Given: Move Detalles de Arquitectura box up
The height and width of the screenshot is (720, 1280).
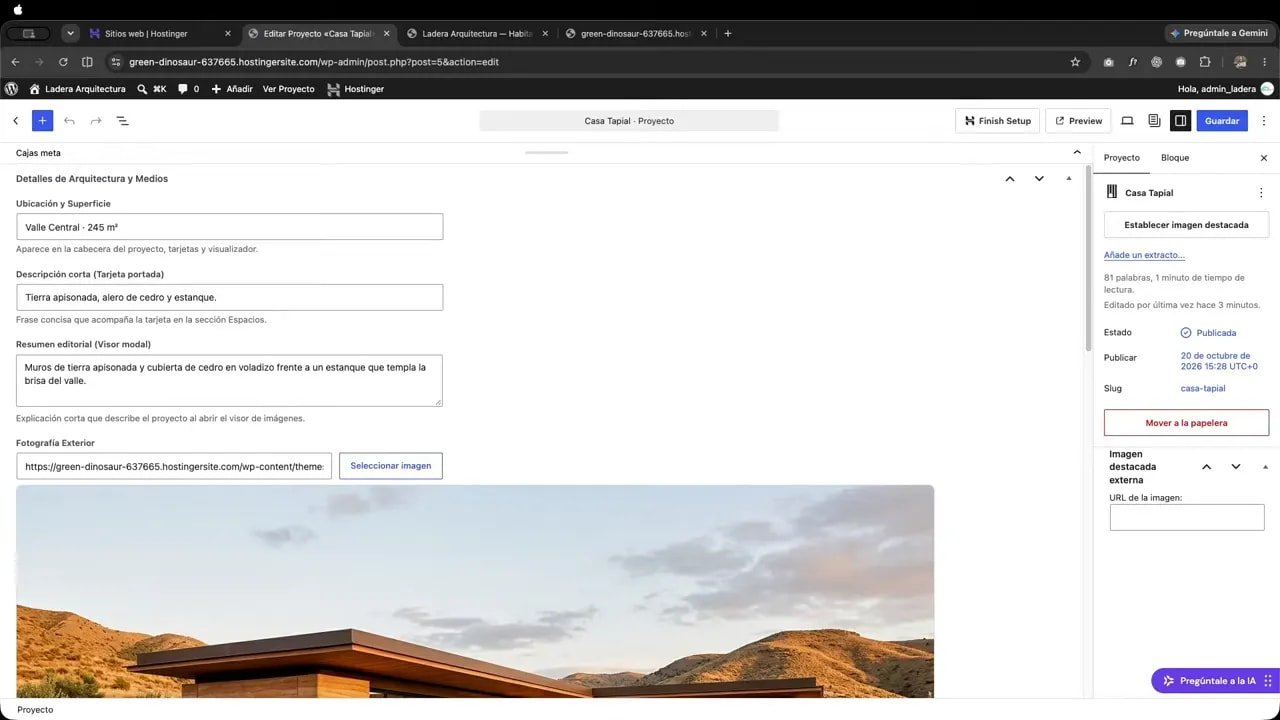Looking at the screenshot, I should [1010, 179].
